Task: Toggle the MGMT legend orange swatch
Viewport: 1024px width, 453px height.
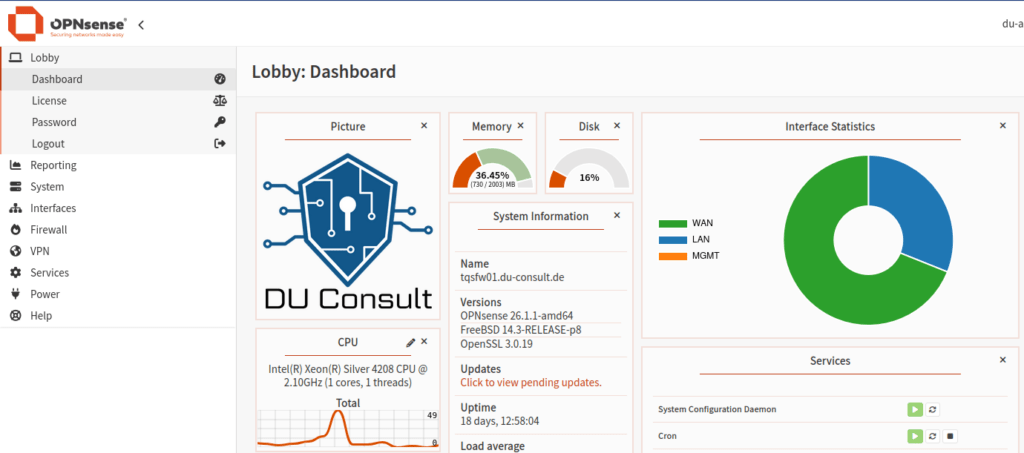Action: [x=673, y=256]
